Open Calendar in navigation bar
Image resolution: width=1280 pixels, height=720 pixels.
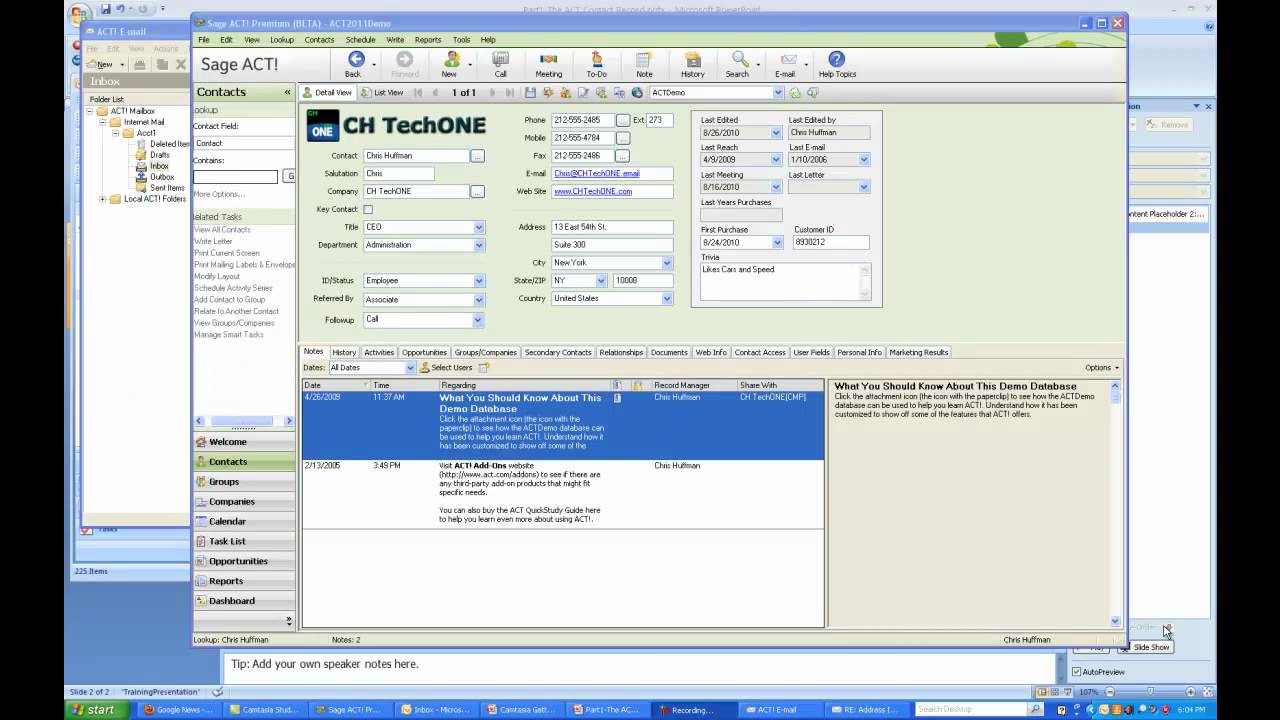click(x=244, y=522)
